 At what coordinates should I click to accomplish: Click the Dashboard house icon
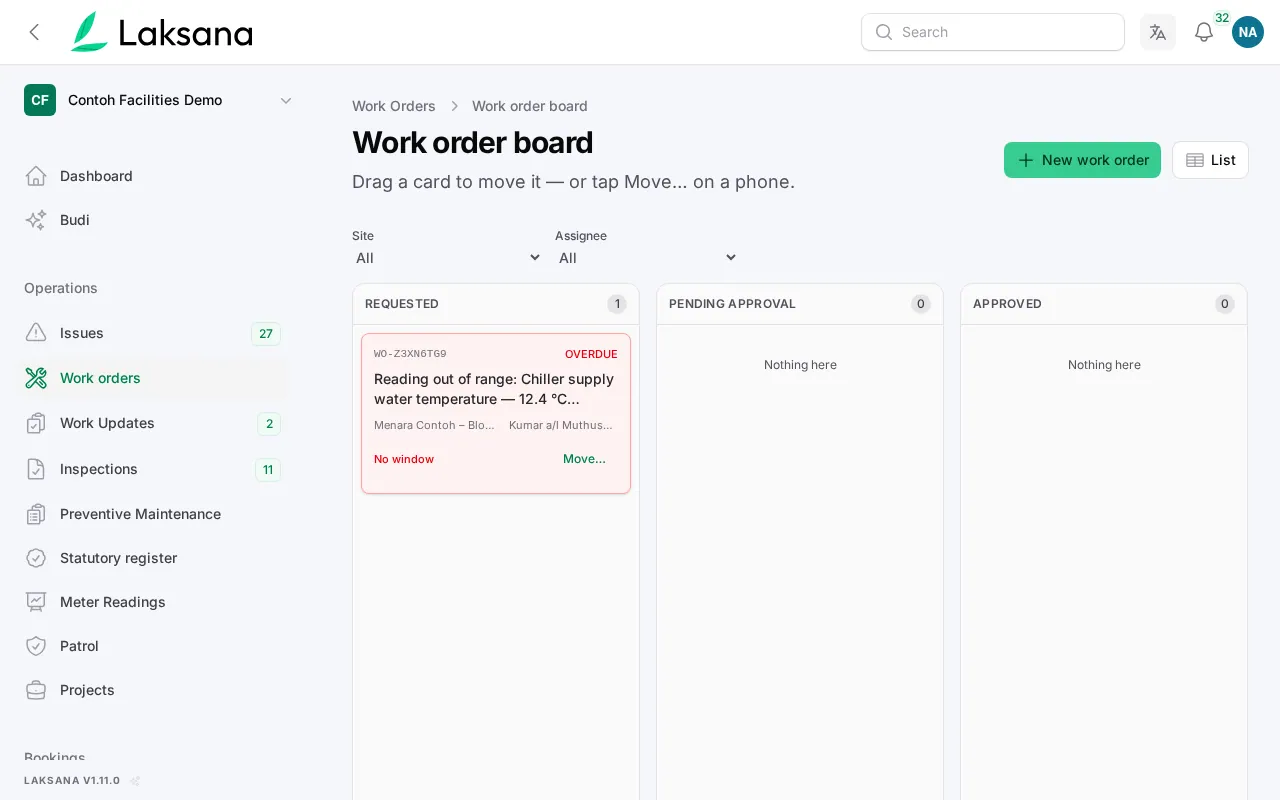click(x=36, y=176)
